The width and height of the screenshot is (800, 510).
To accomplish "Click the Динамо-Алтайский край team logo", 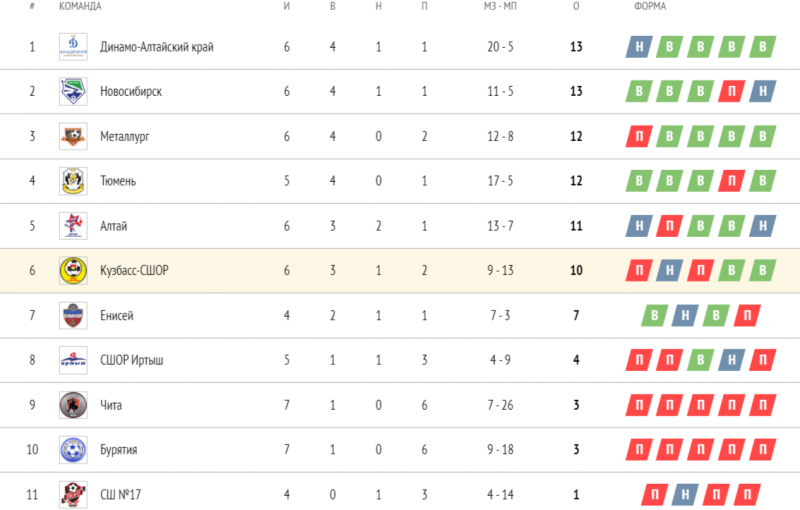I will point(73,46).
